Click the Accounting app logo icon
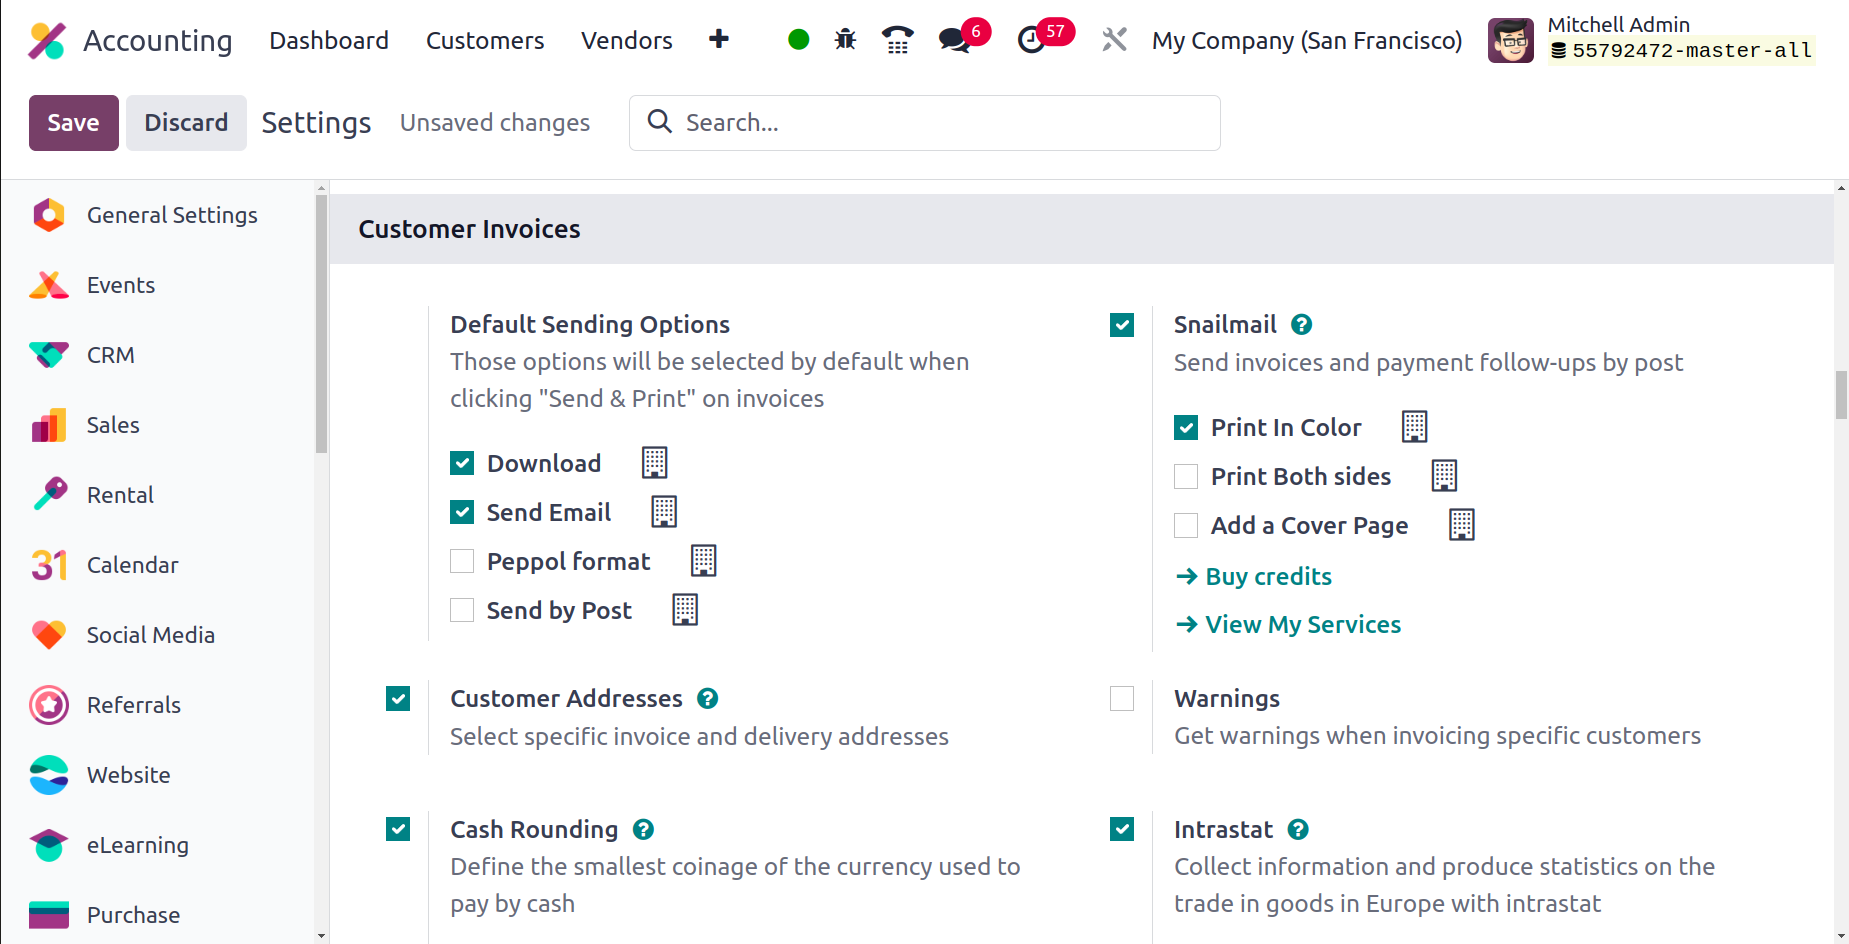Image resolution: width=1849 pixels, height=944 pixels. 47,40
